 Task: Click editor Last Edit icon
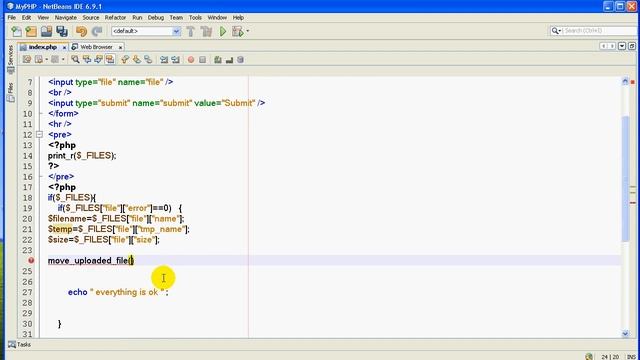(27, 60)
